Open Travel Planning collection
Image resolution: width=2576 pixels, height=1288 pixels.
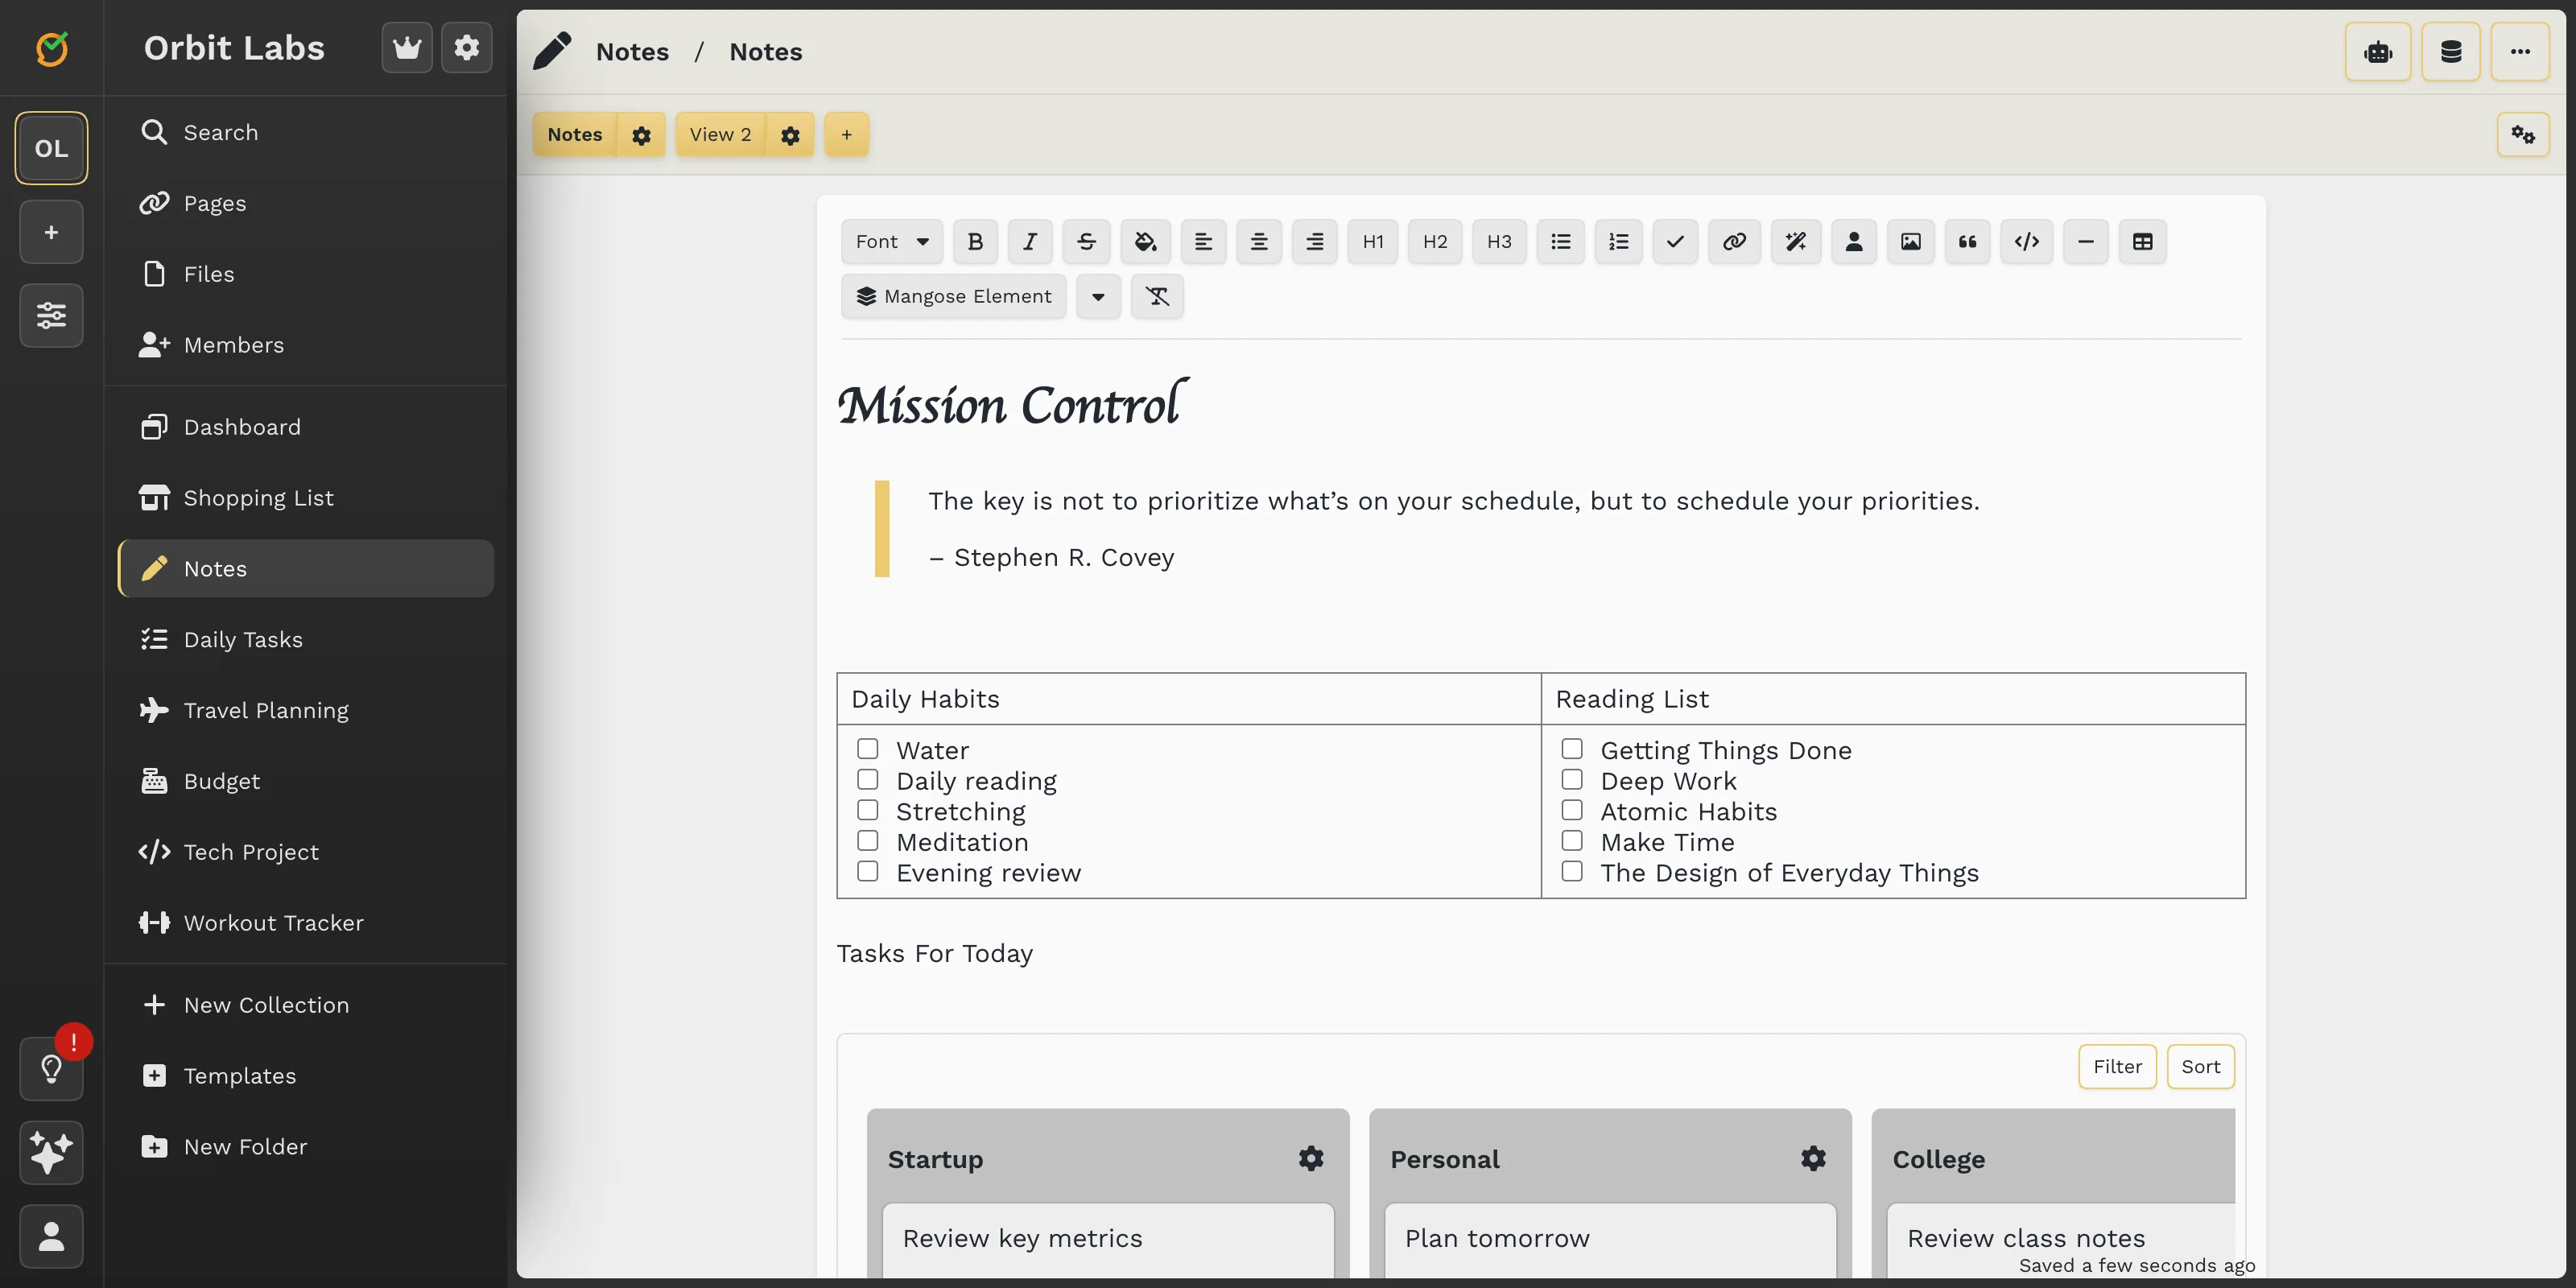[x=306, y=710]
